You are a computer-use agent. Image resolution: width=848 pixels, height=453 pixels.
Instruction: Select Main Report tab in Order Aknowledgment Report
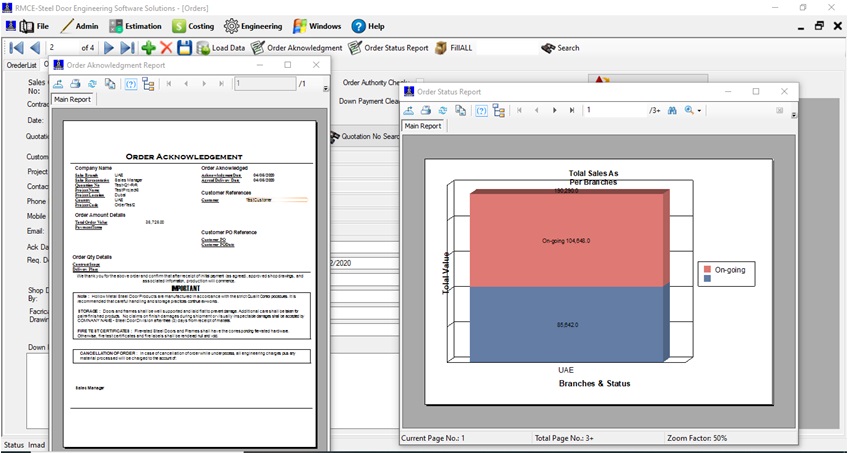click(72, 99)
